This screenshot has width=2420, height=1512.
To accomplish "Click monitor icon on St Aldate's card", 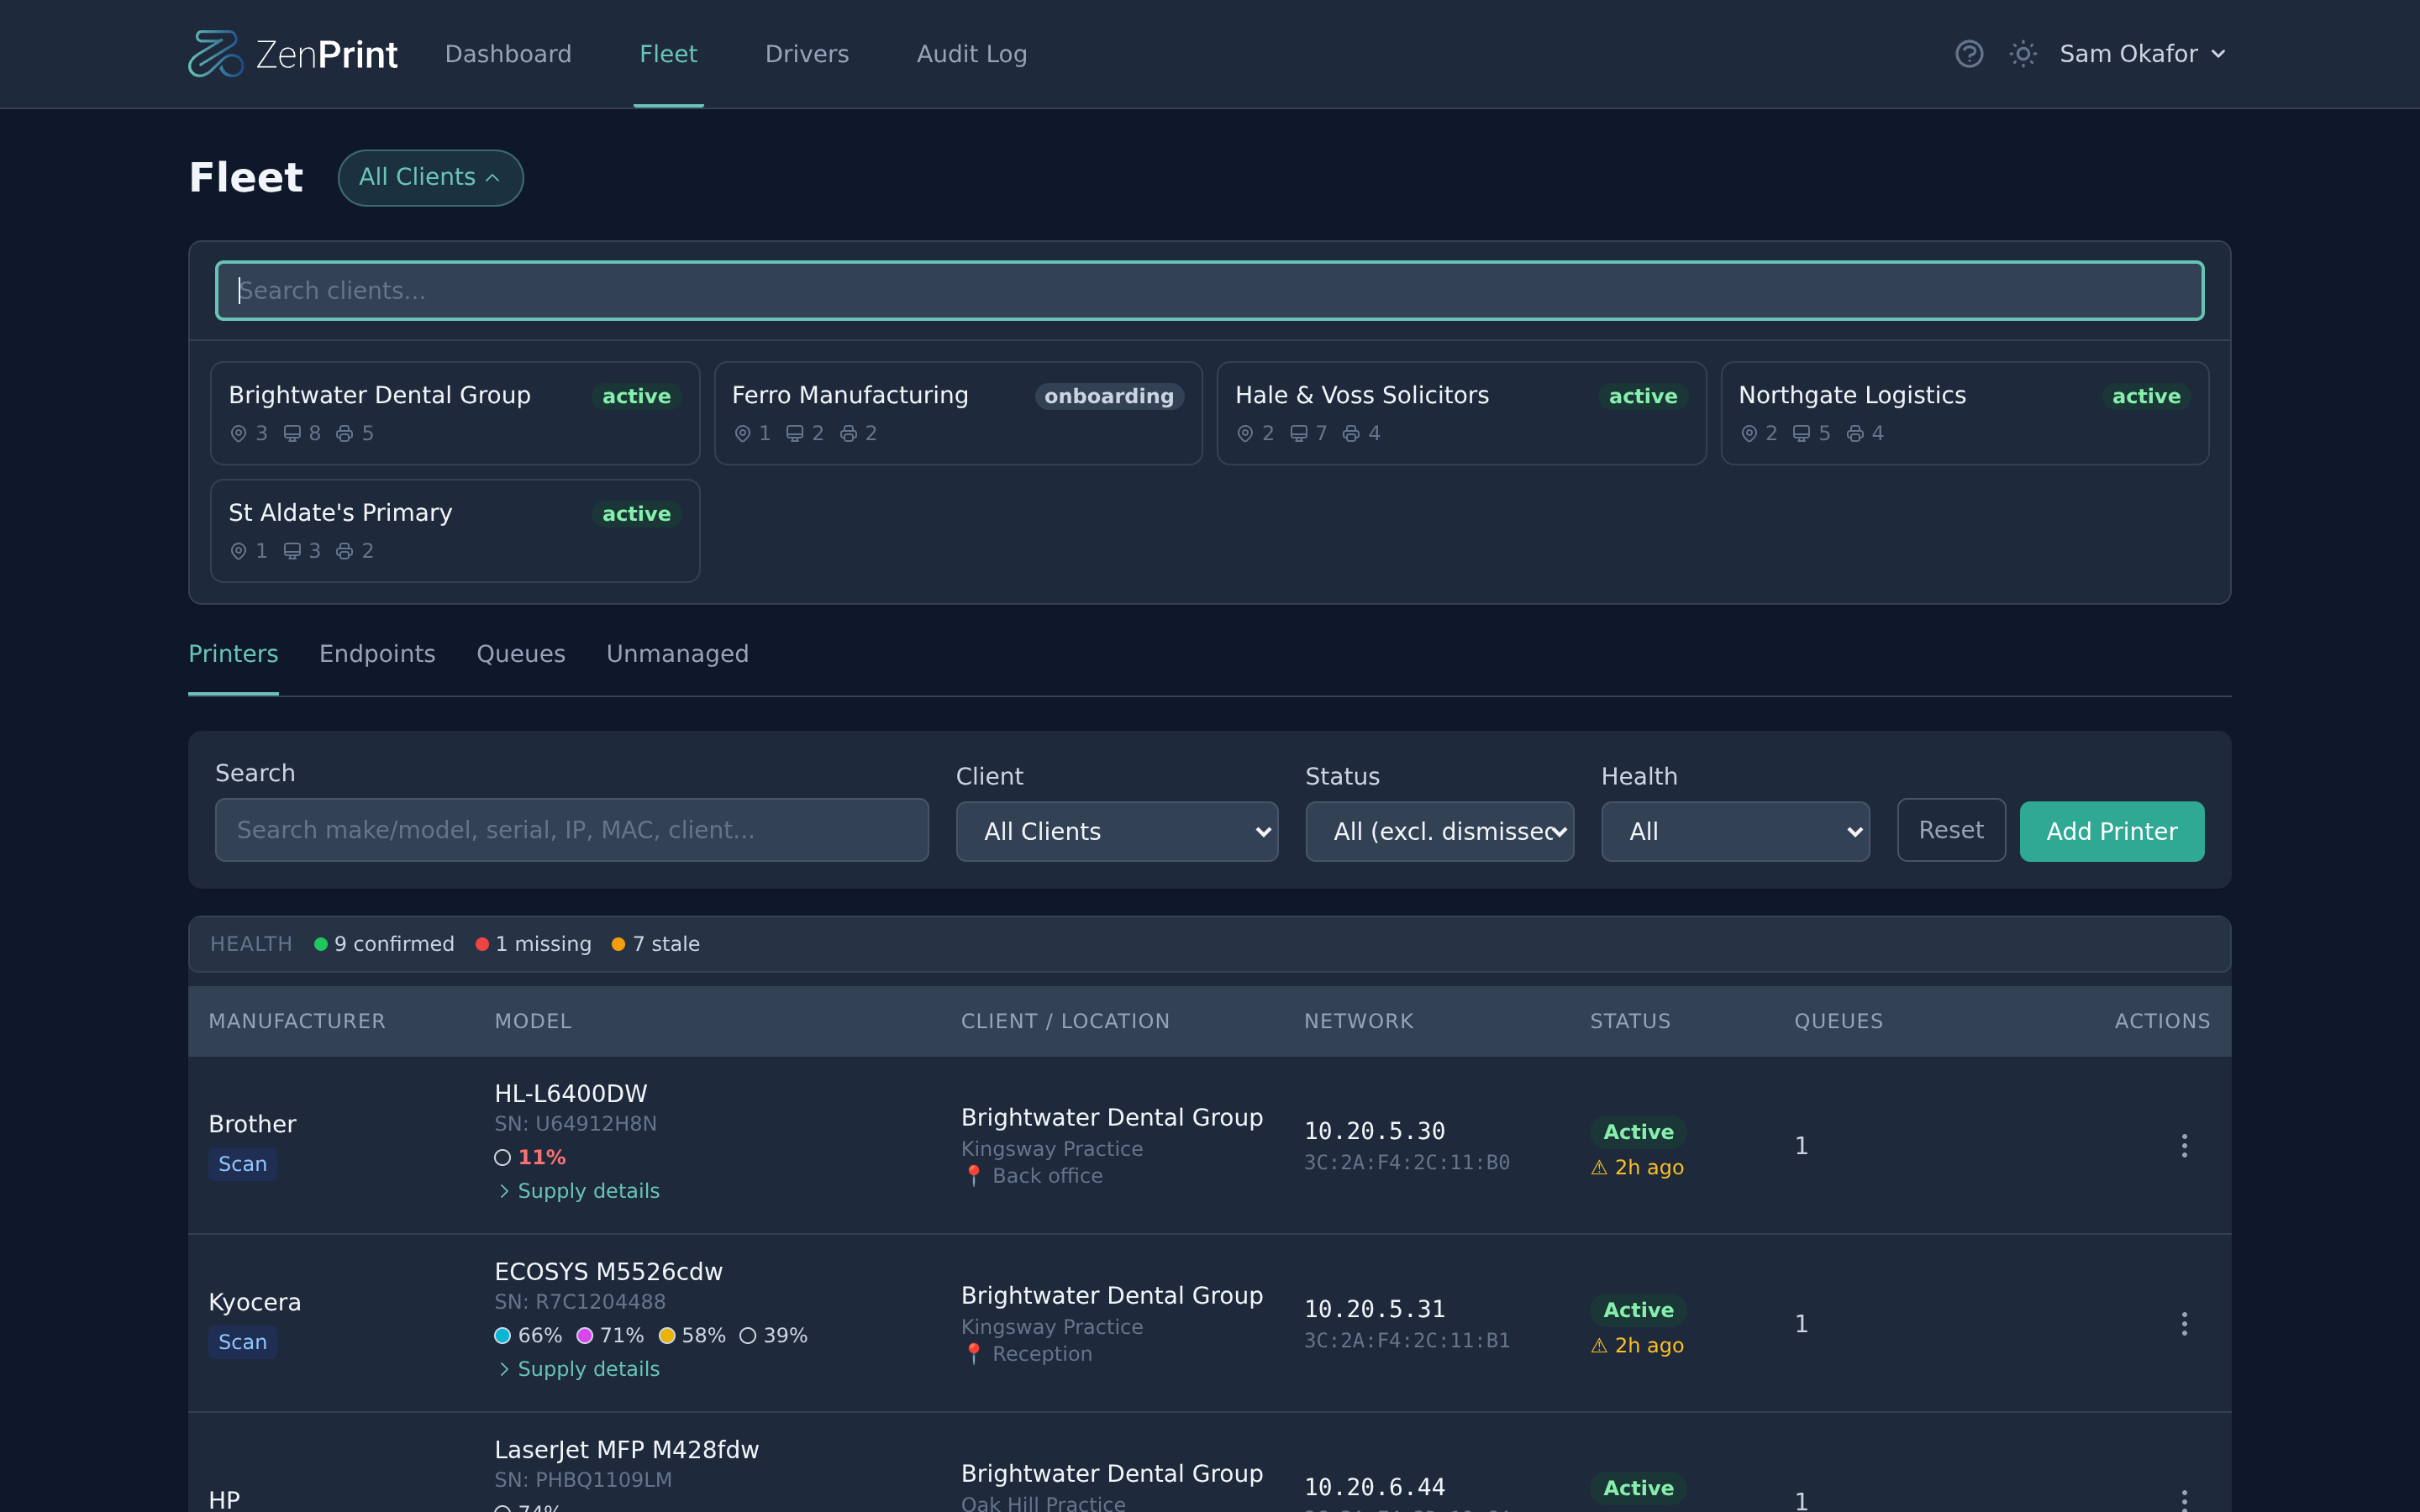I will (292, 551).
